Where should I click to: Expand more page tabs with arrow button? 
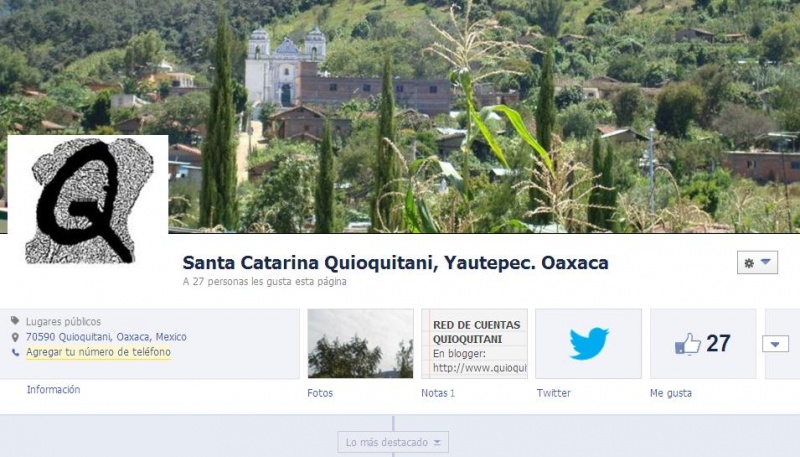tap(775, 344)
